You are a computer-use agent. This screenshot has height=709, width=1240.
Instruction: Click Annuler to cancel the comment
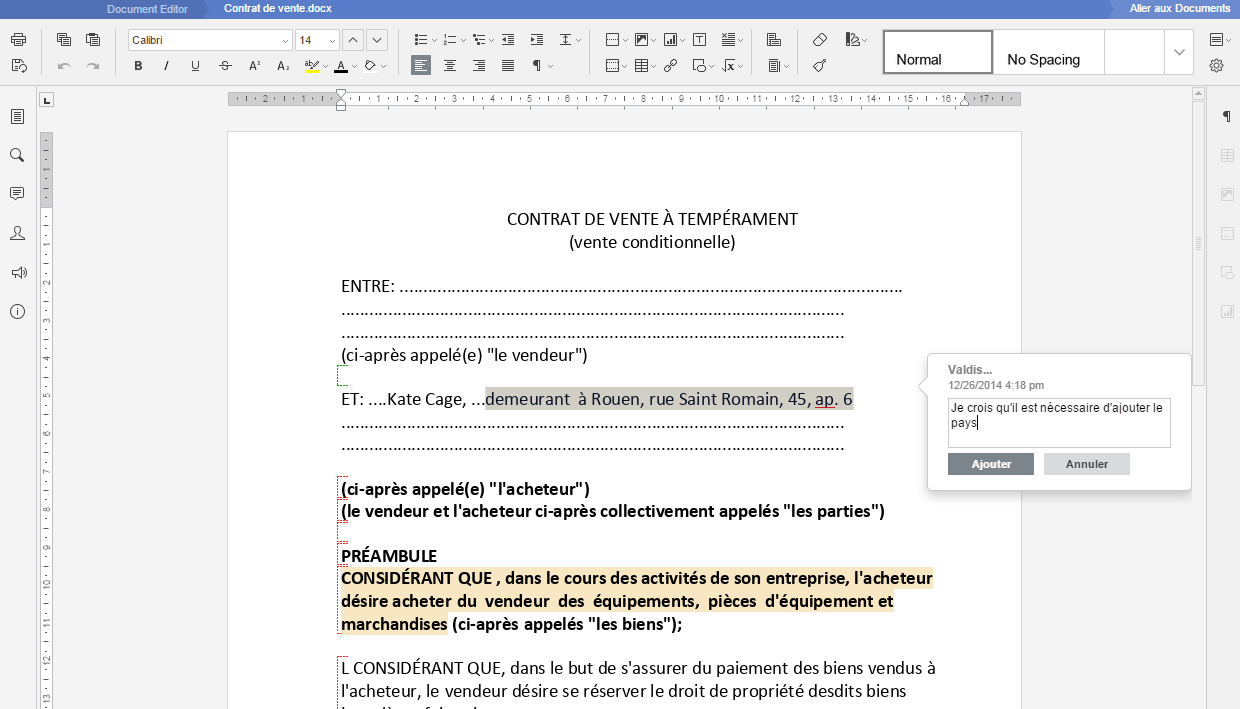point(1087,464)
